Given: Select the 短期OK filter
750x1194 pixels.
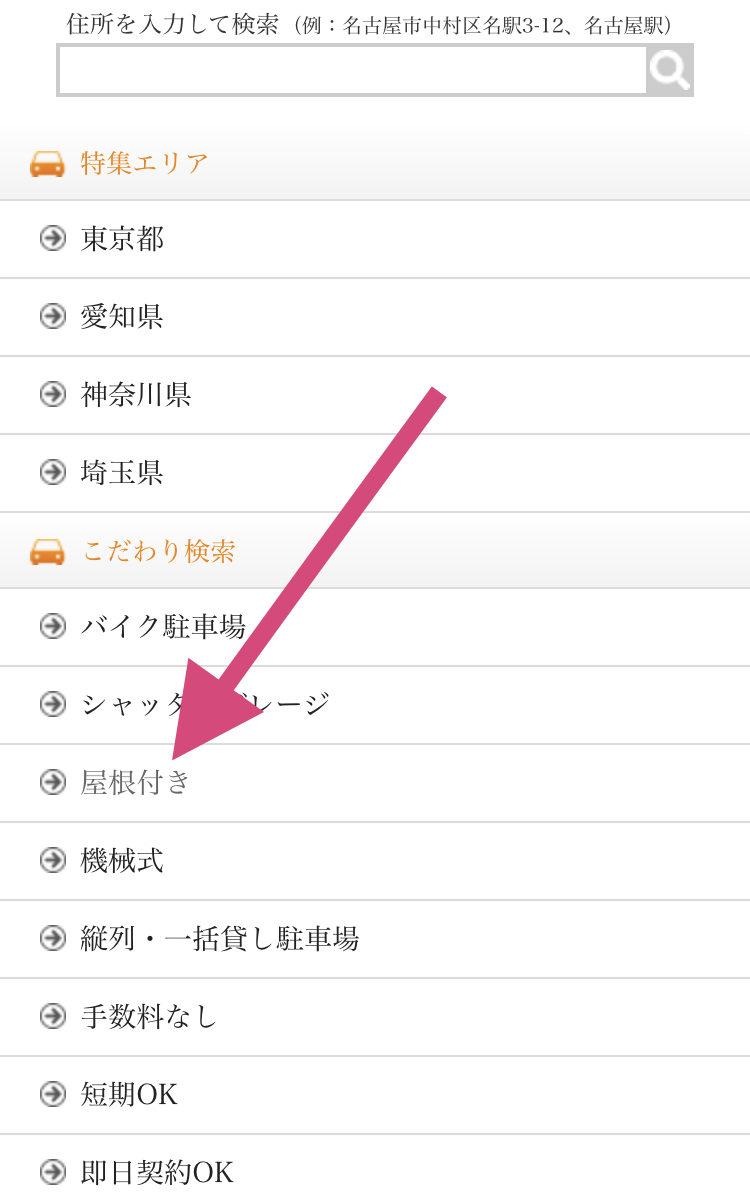Looking at the screenshot, I should click(129, 1095).
